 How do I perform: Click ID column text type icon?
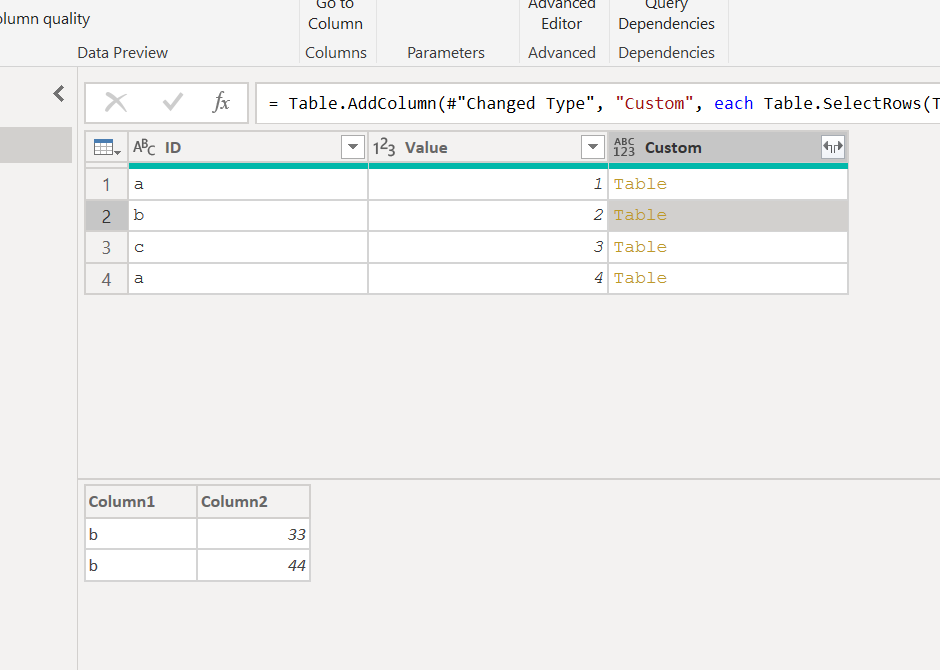(144, 147)
